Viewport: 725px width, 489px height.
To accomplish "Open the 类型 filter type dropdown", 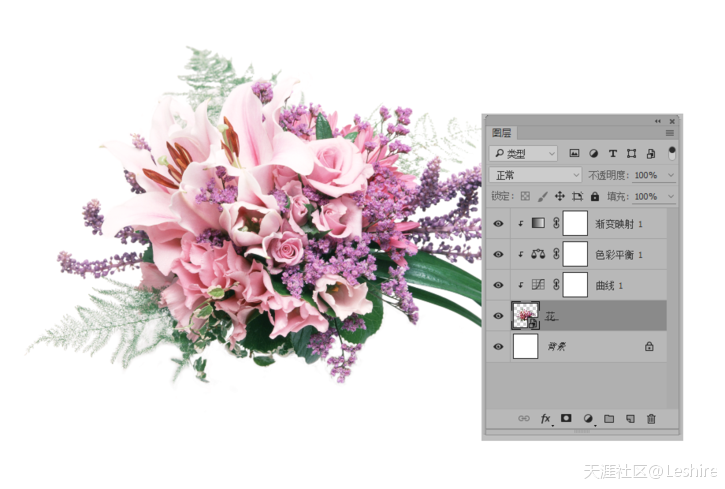I will click(523, 153).
